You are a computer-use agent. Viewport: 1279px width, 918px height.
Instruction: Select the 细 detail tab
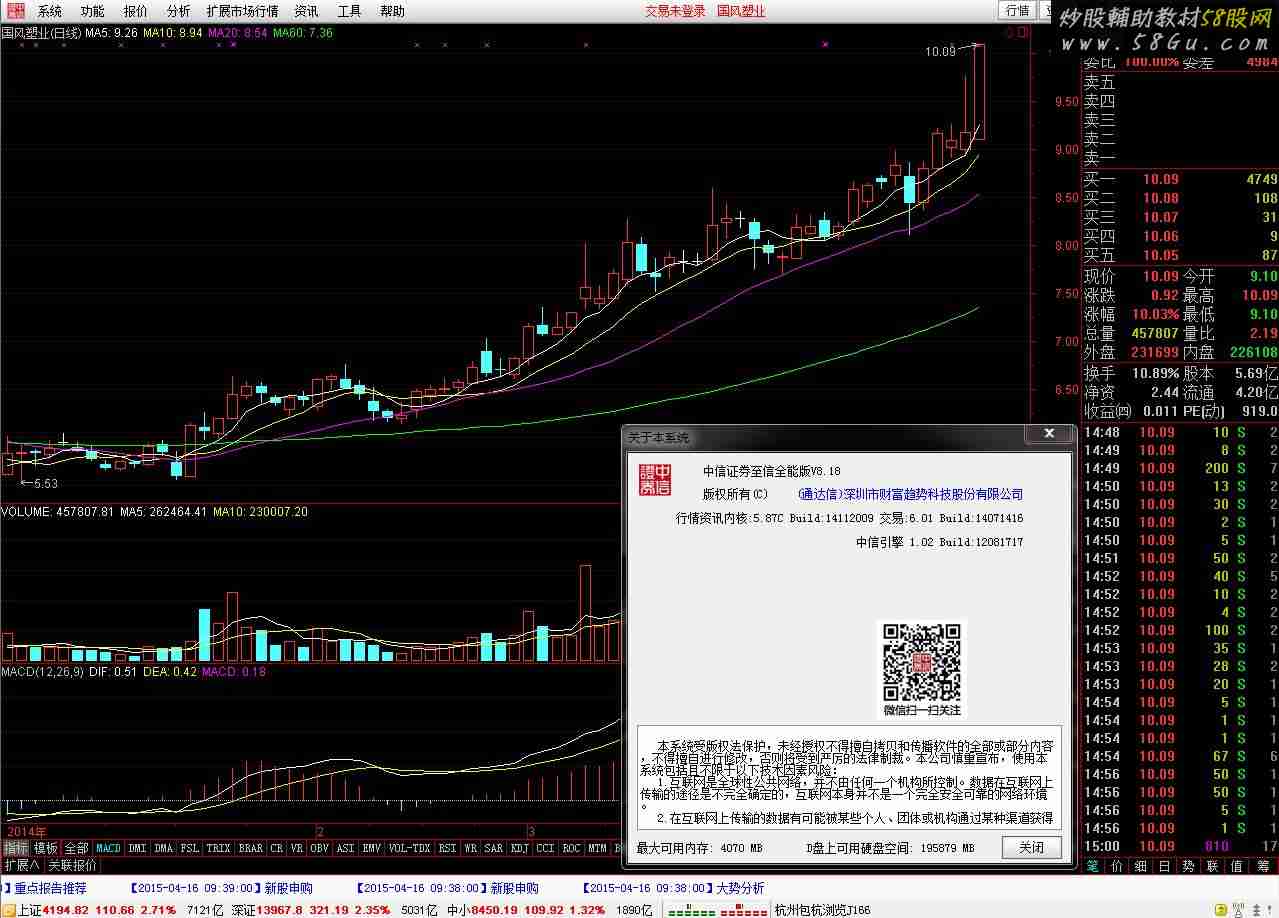coord(1141,866)
